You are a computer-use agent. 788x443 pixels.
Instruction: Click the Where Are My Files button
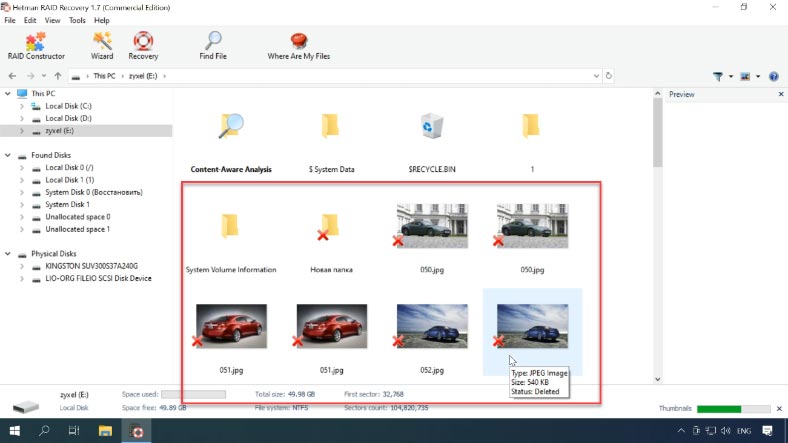(299, 46)
